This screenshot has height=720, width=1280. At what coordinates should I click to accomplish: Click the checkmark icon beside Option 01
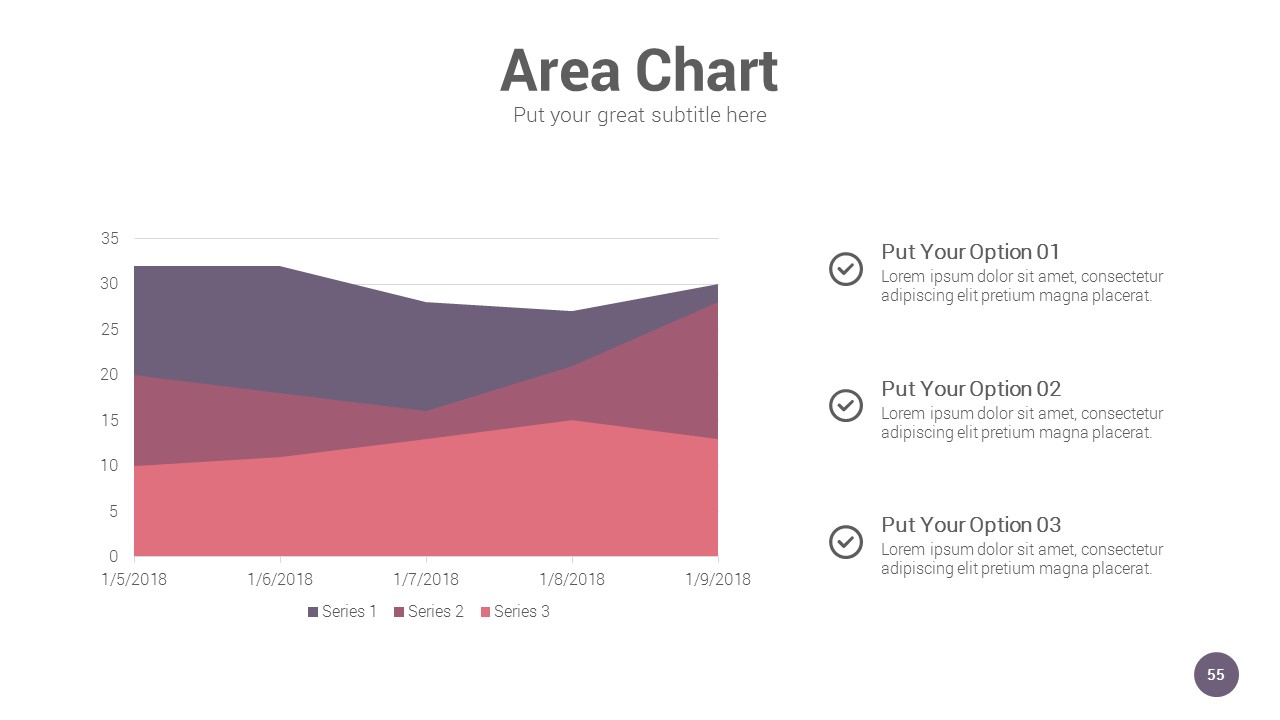pyautogui.click(x=846, y=269)
